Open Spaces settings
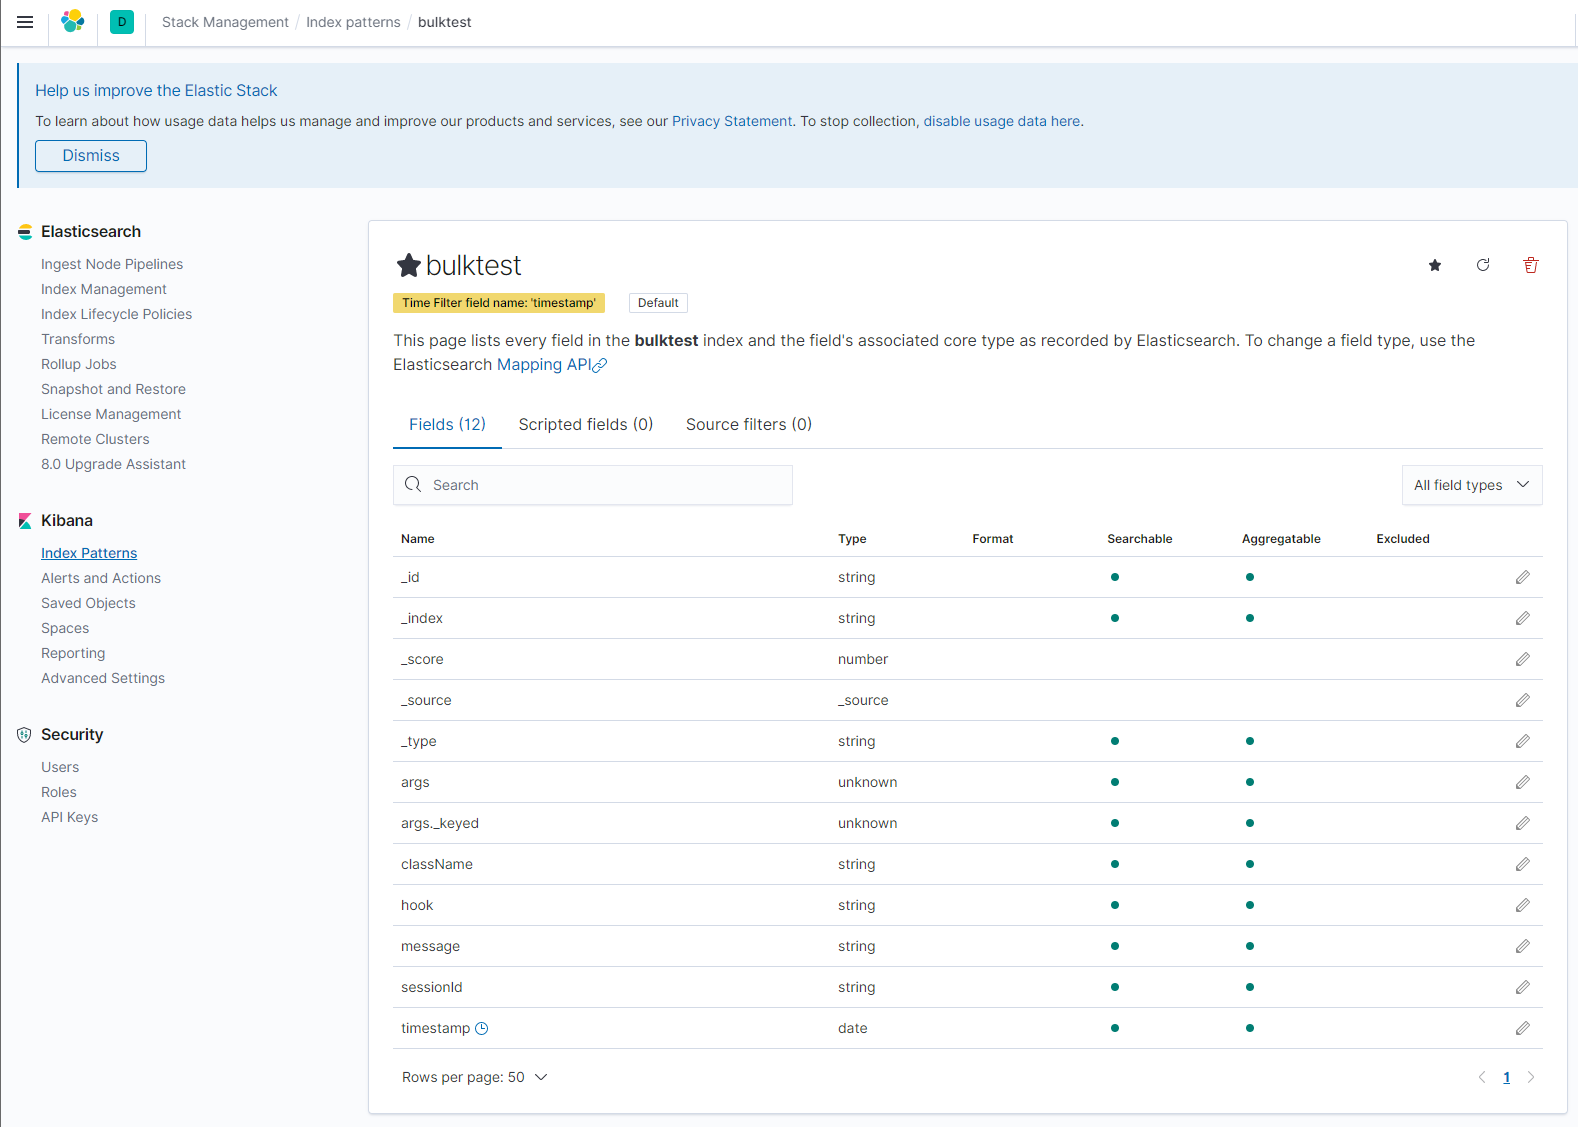The width and height of the screenshot is (1578, 1127). (65, 628)
